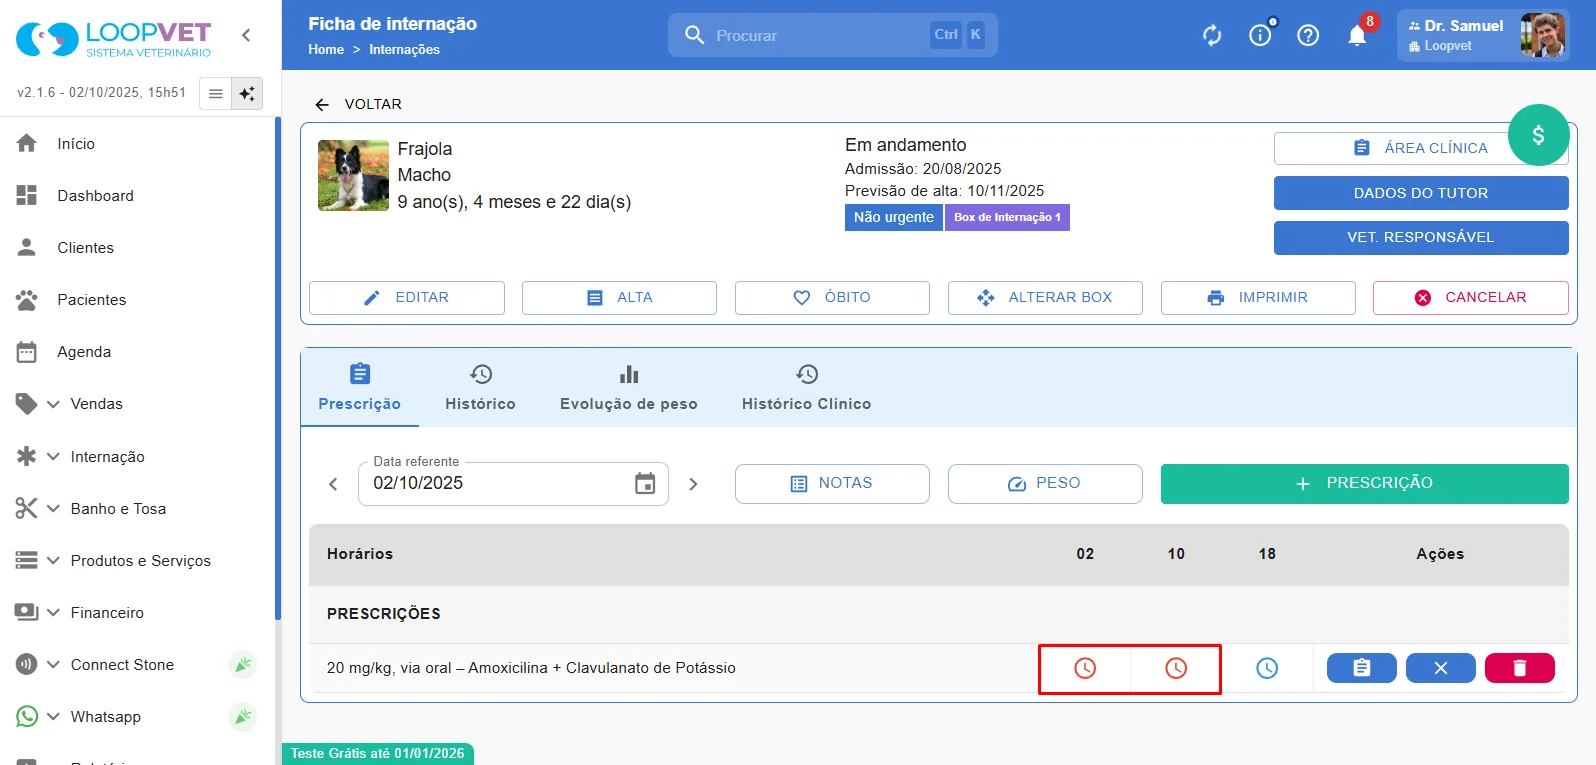Switch to Evolução de peso tab
This screenshot has height=765, width=1596.
pyautogui.click(x=629, y=388)
